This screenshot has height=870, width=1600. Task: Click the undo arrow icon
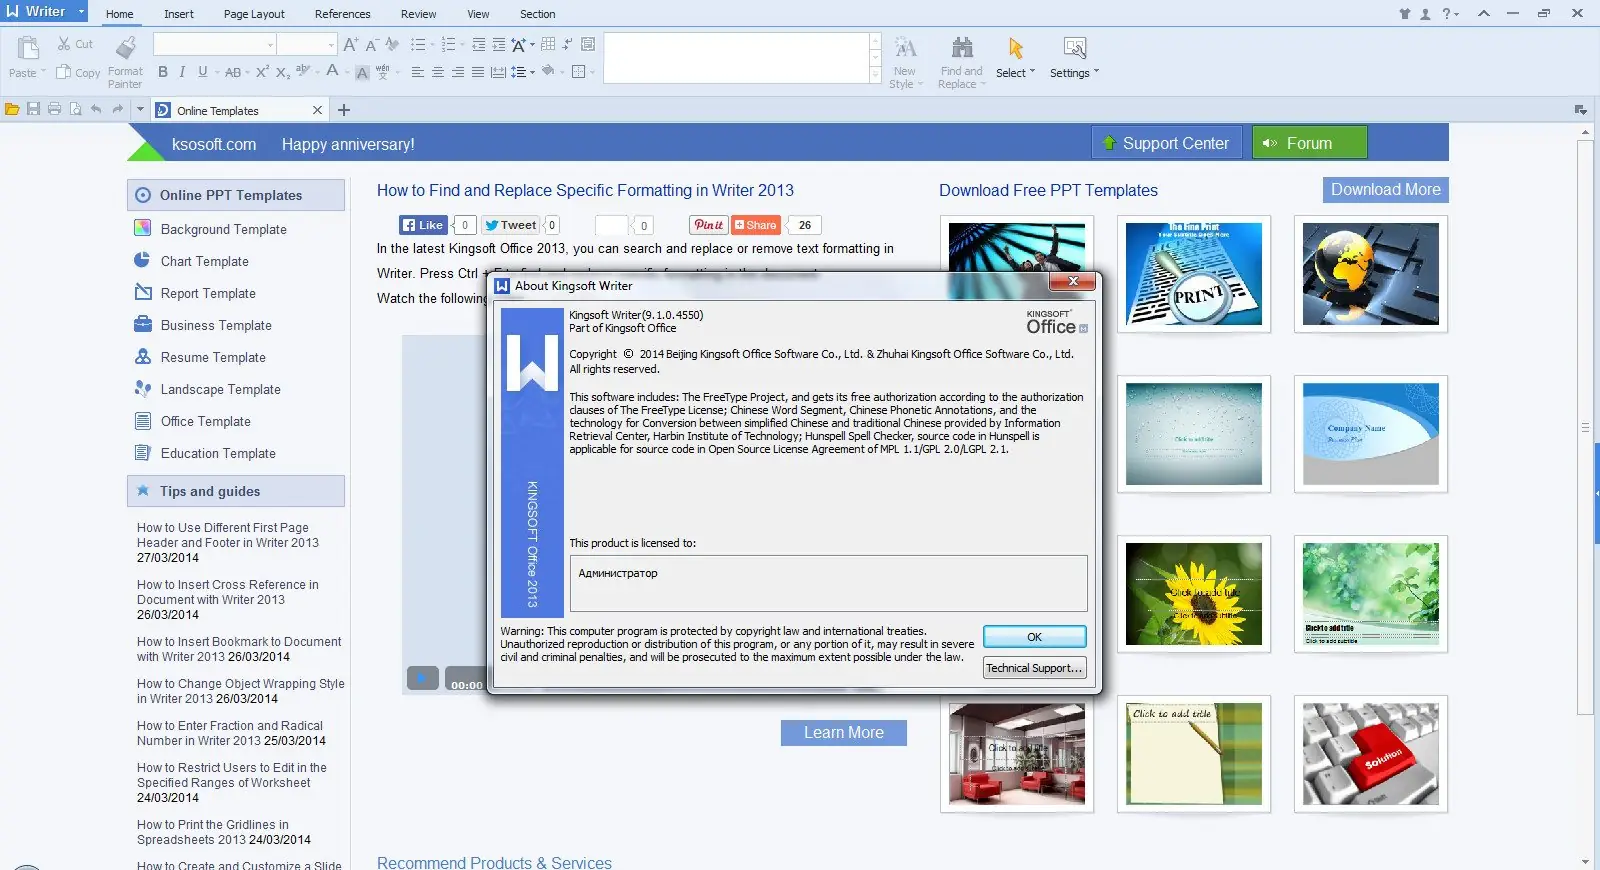point(96,109)
